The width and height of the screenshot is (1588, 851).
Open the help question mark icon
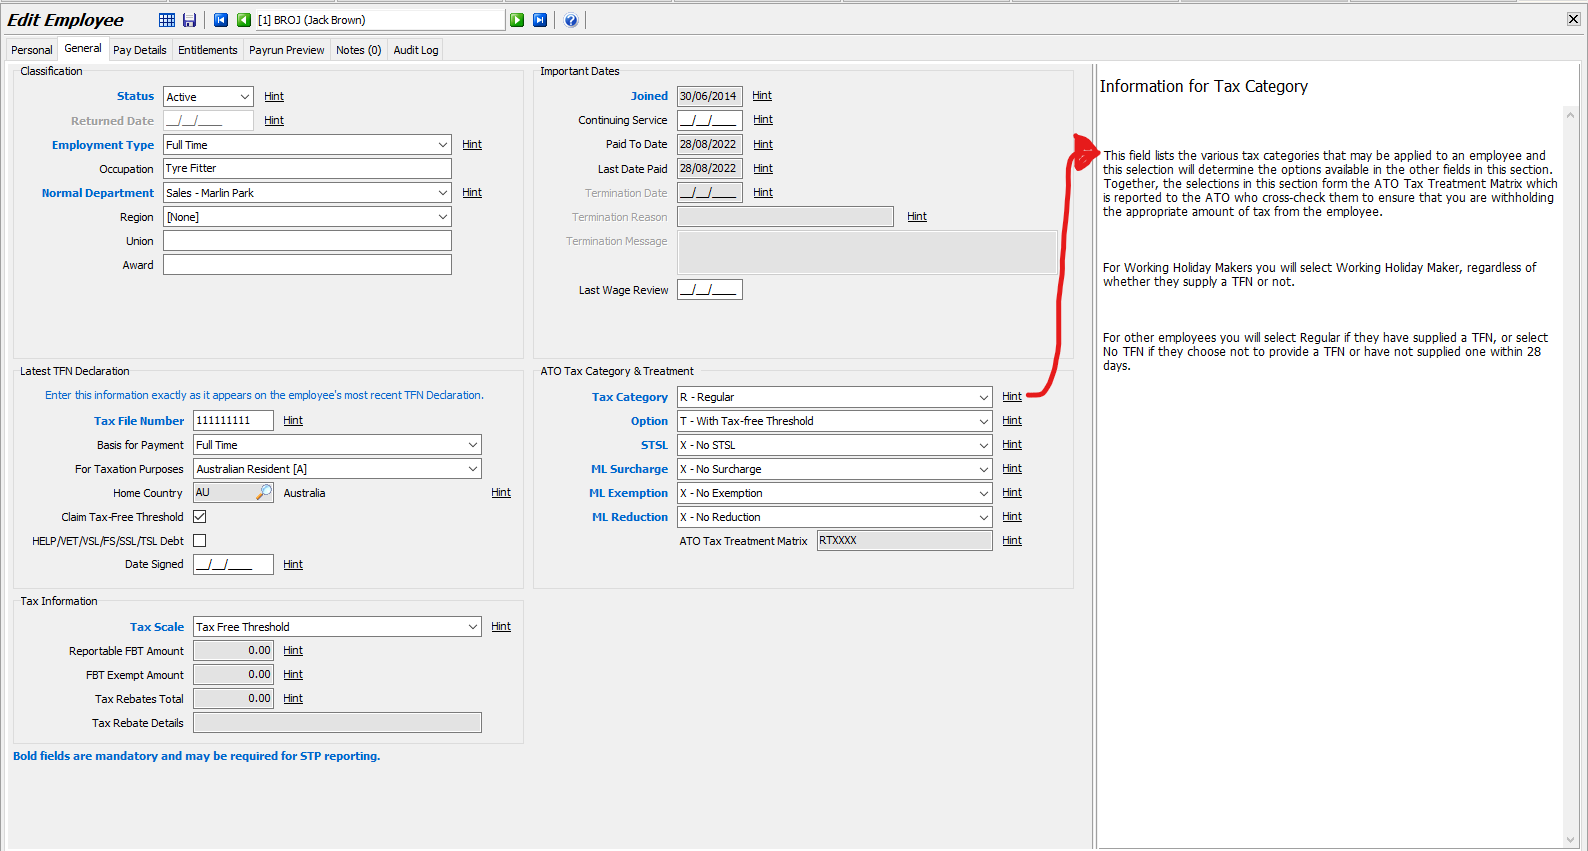pyautogui.click(x=571, y=20)
